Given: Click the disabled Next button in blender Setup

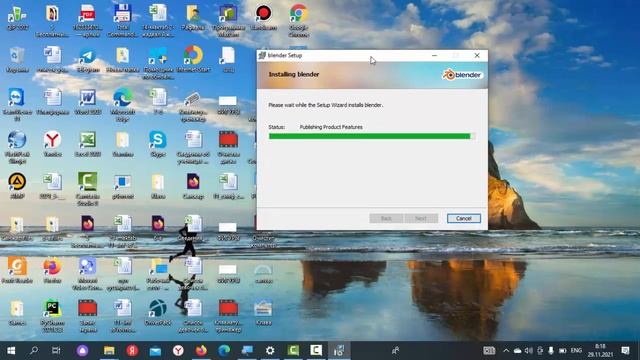Looking at the screenshot, I should [x=421, y=218].
